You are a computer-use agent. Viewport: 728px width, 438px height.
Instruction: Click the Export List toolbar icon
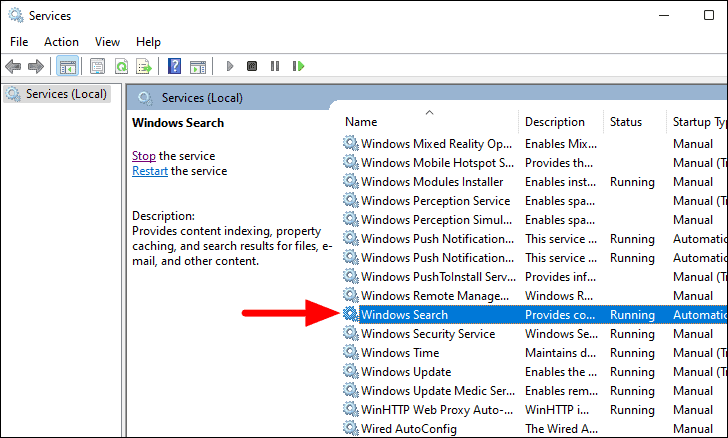[144, 66]
